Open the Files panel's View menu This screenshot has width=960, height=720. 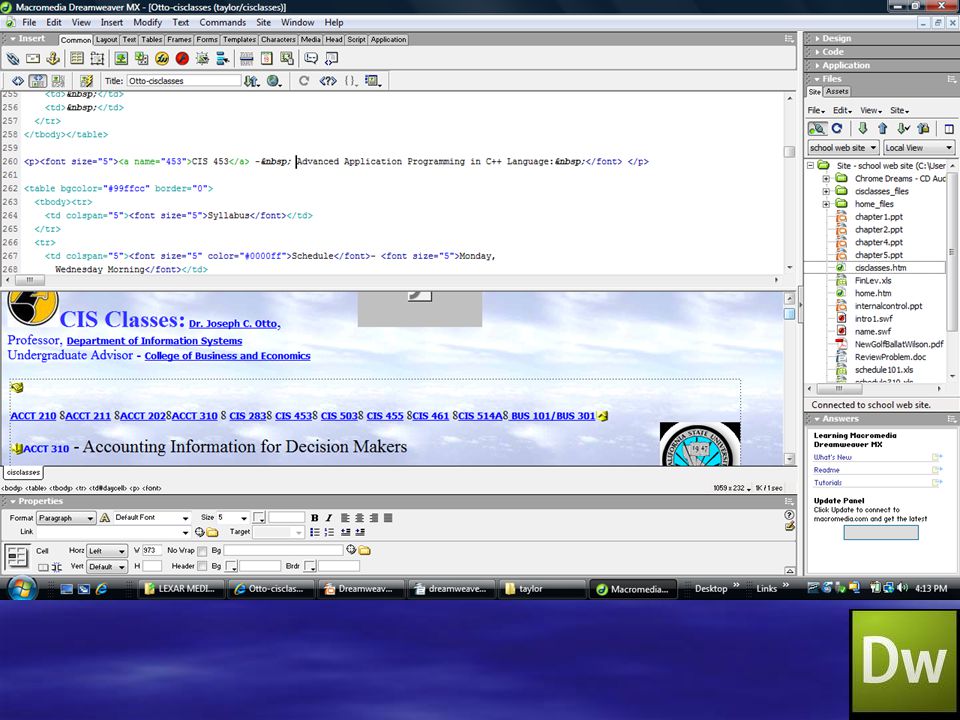point(871,111)
